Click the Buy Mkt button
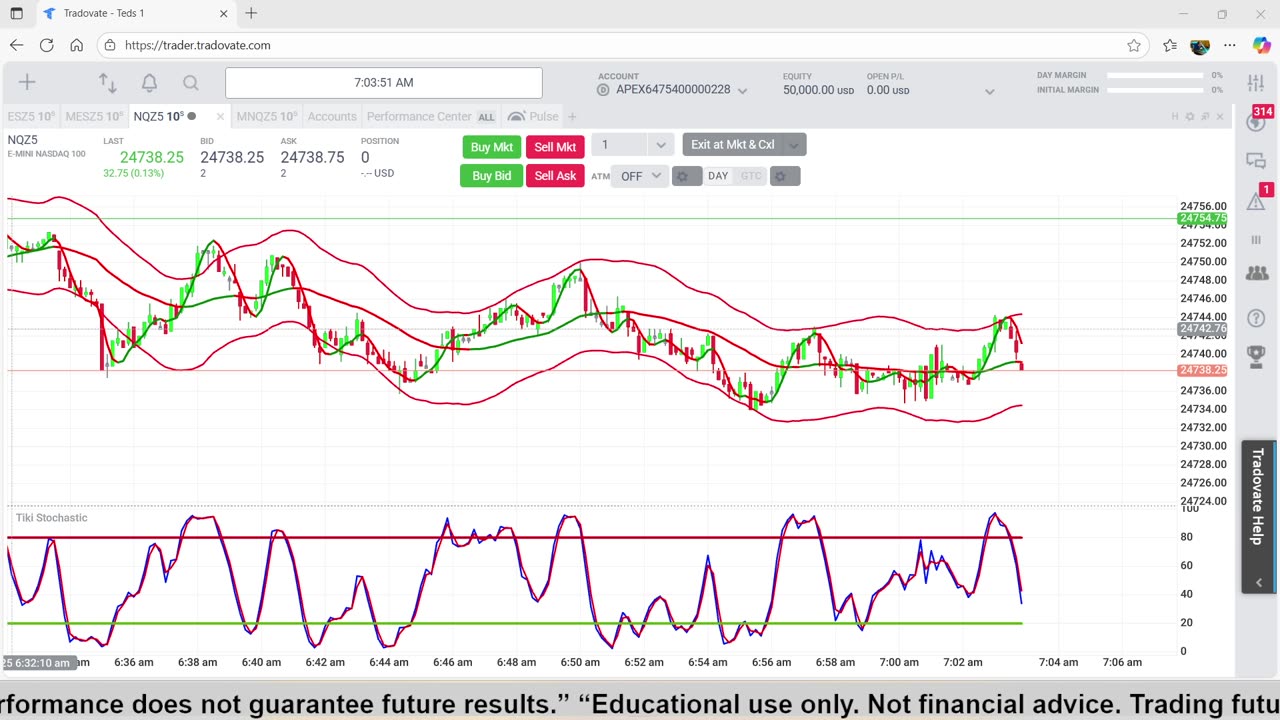Screen dimensions: 1280x720 [492, 147]
